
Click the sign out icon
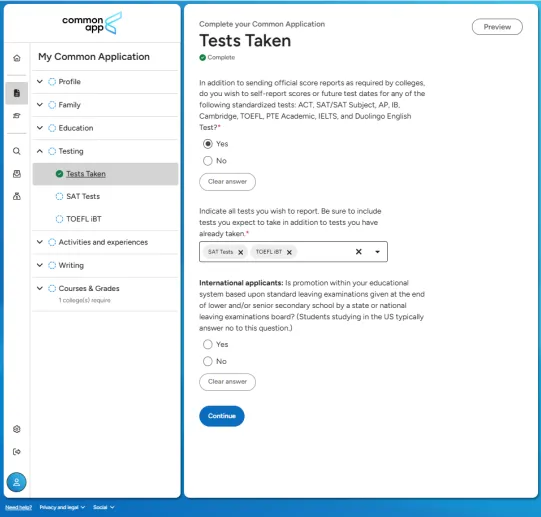click(17, 452)
